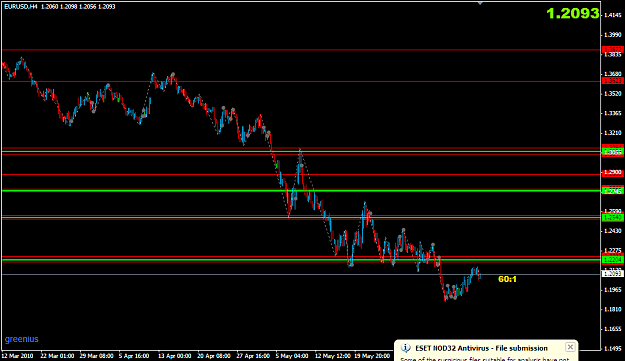The height and width of the screenshot is (361, 625).
Task: Select the green 1.2745 price level tag
Action: coord(613,191)
